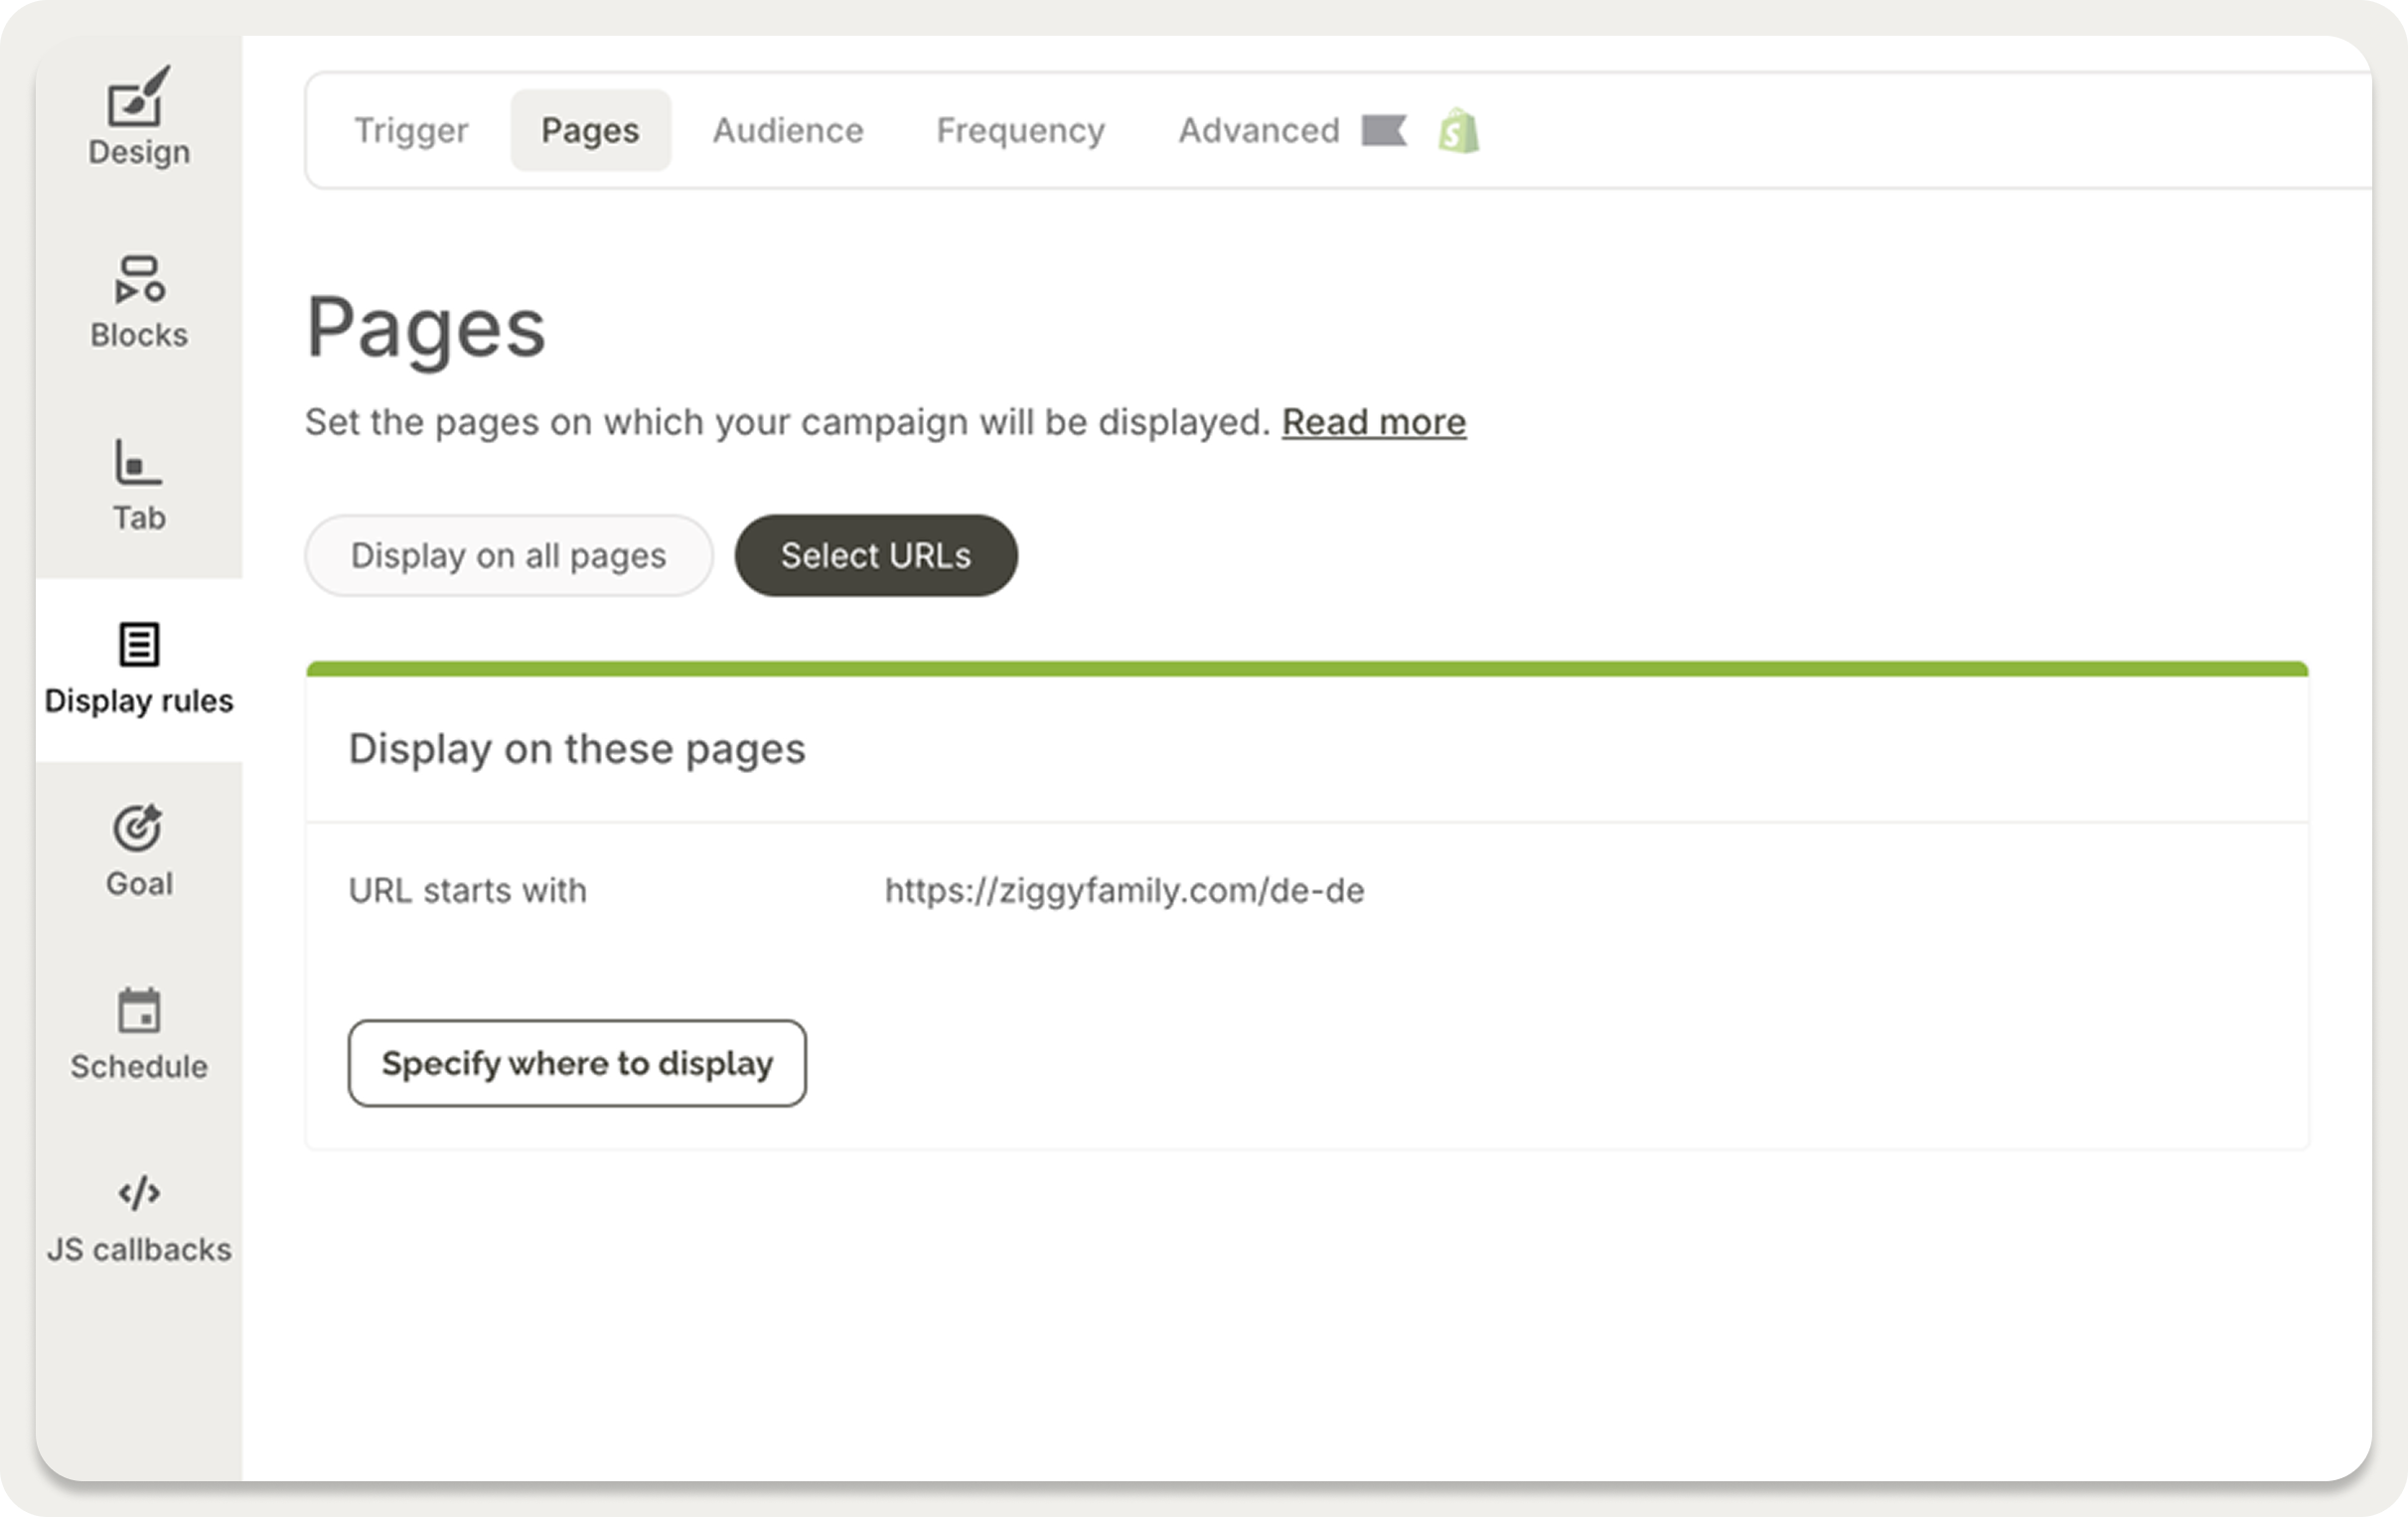The width and height of the screenshot is (2408, 1517).
Task: Open the Advanced tab
Action: coord(1258,131)
